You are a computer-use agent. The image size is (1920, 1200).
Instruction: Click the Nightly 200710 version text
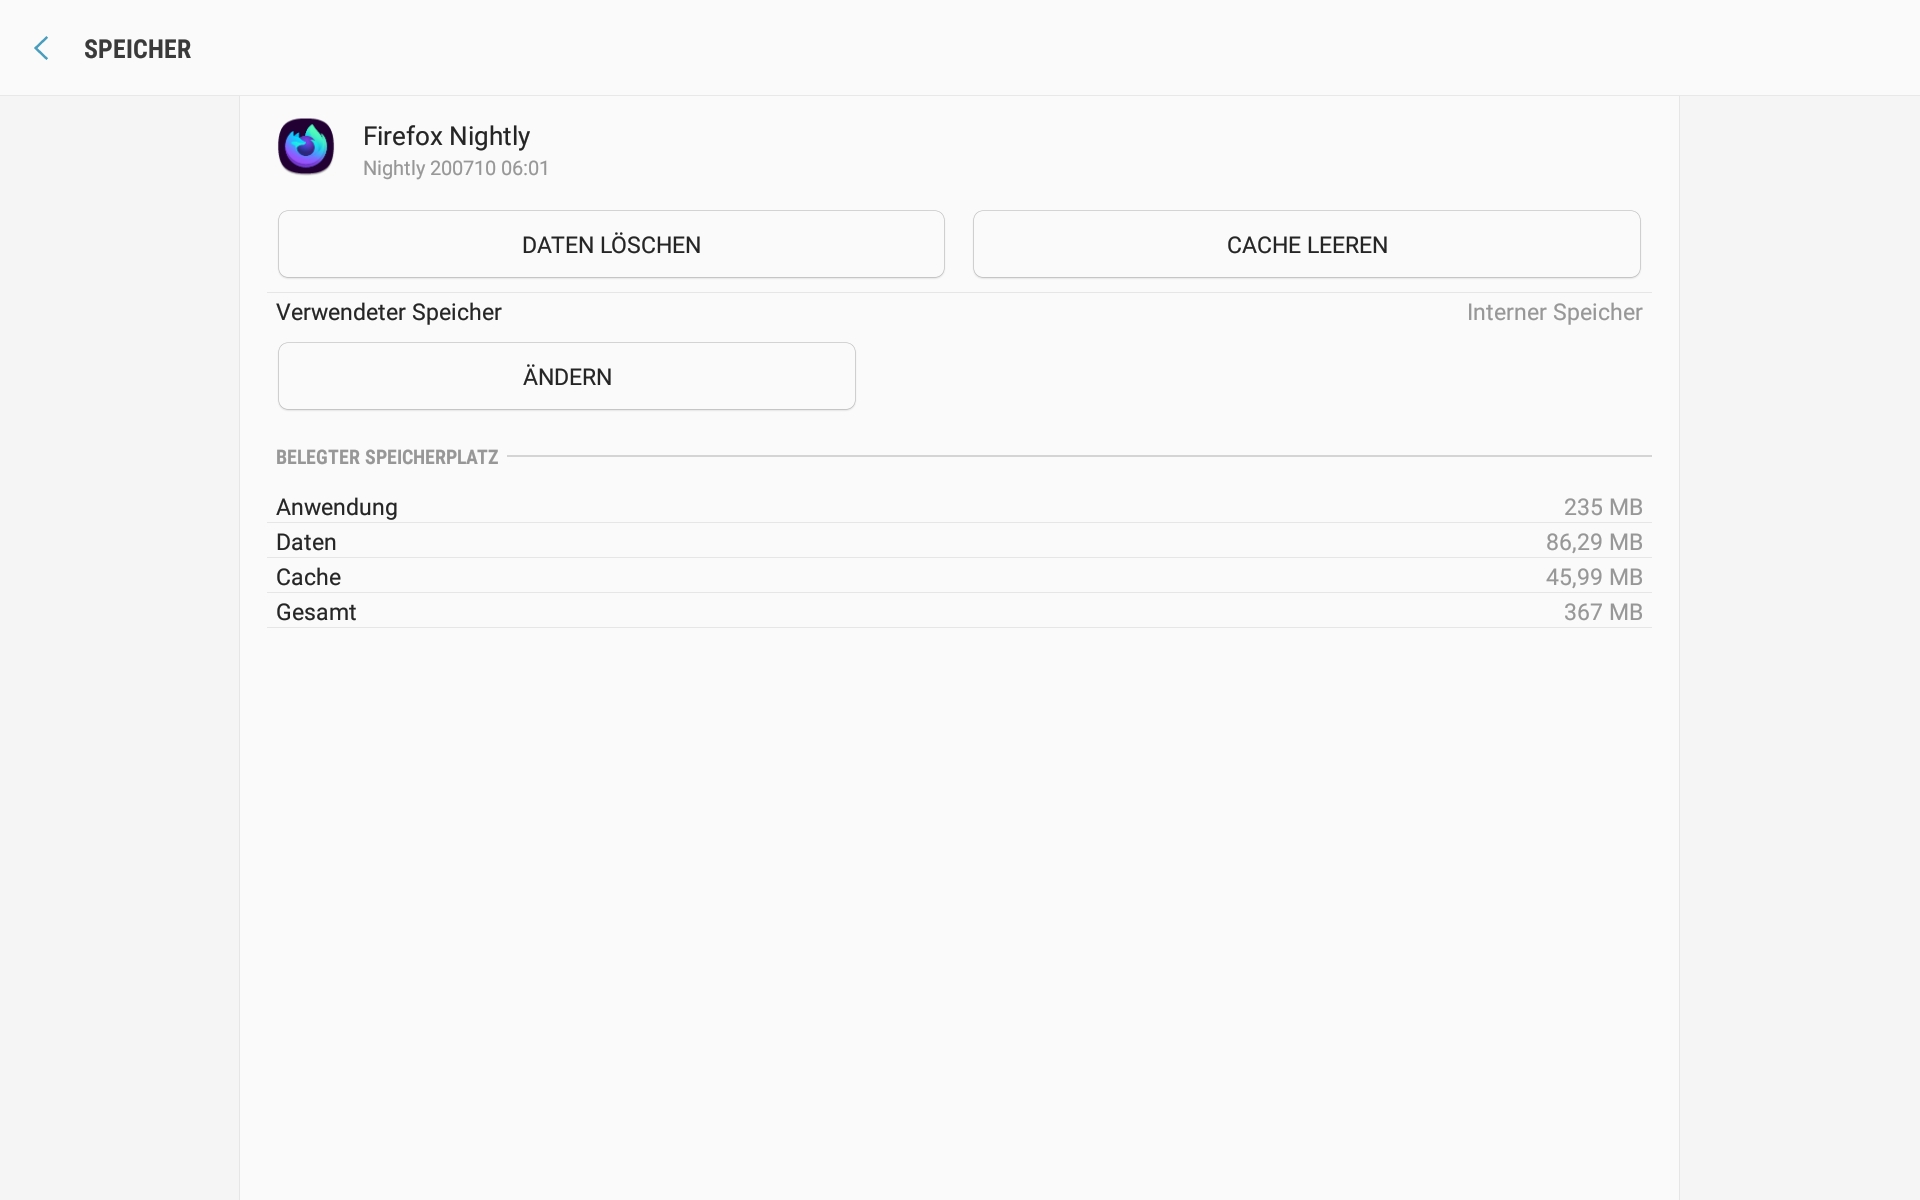(456, 168)
